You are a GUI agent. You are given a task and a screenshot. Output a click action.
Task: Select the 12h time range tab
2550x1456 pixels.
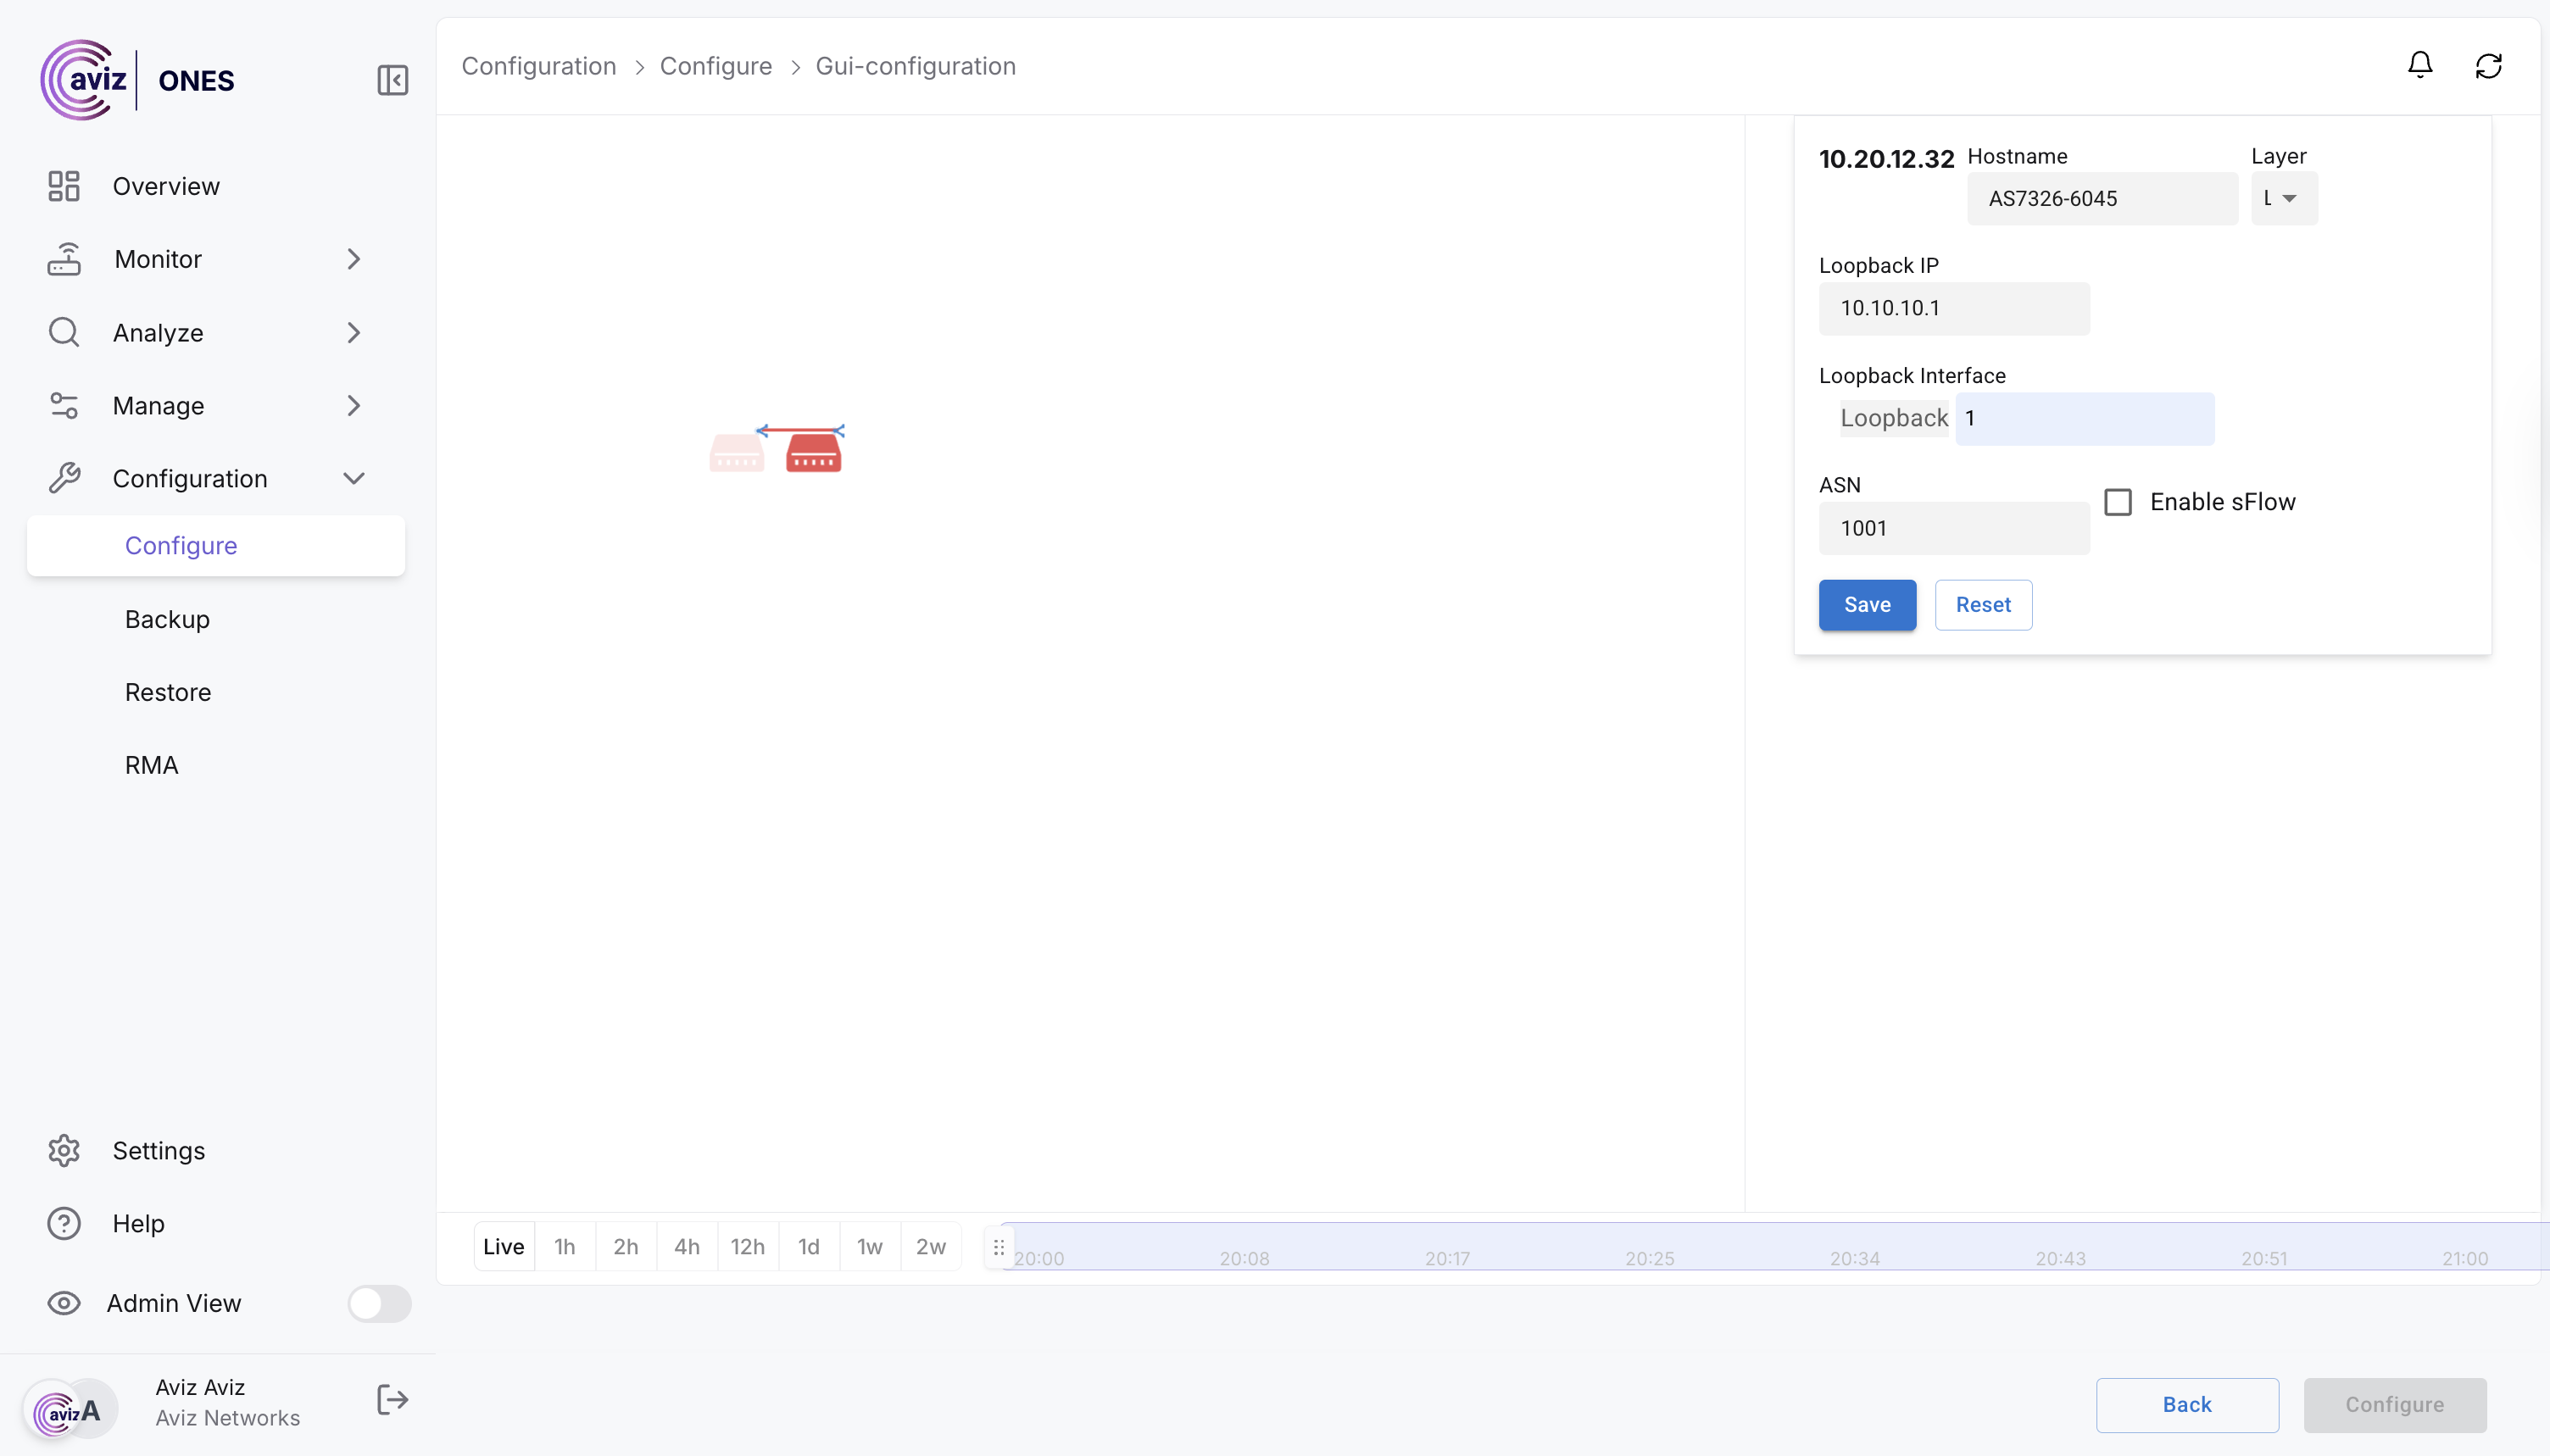click(747, 1246)
